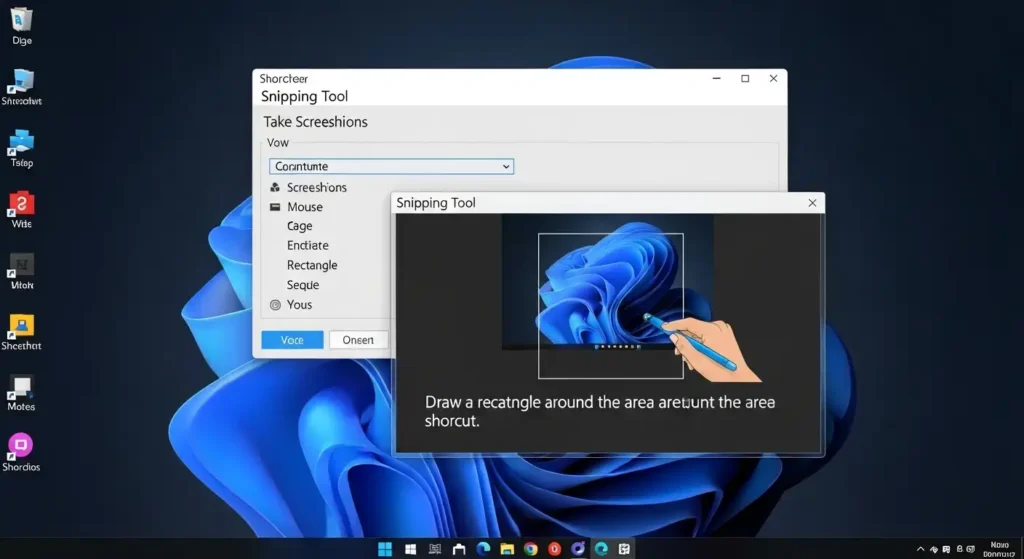
Task: Select the Mouse list entry
Action: pos(305,207)
